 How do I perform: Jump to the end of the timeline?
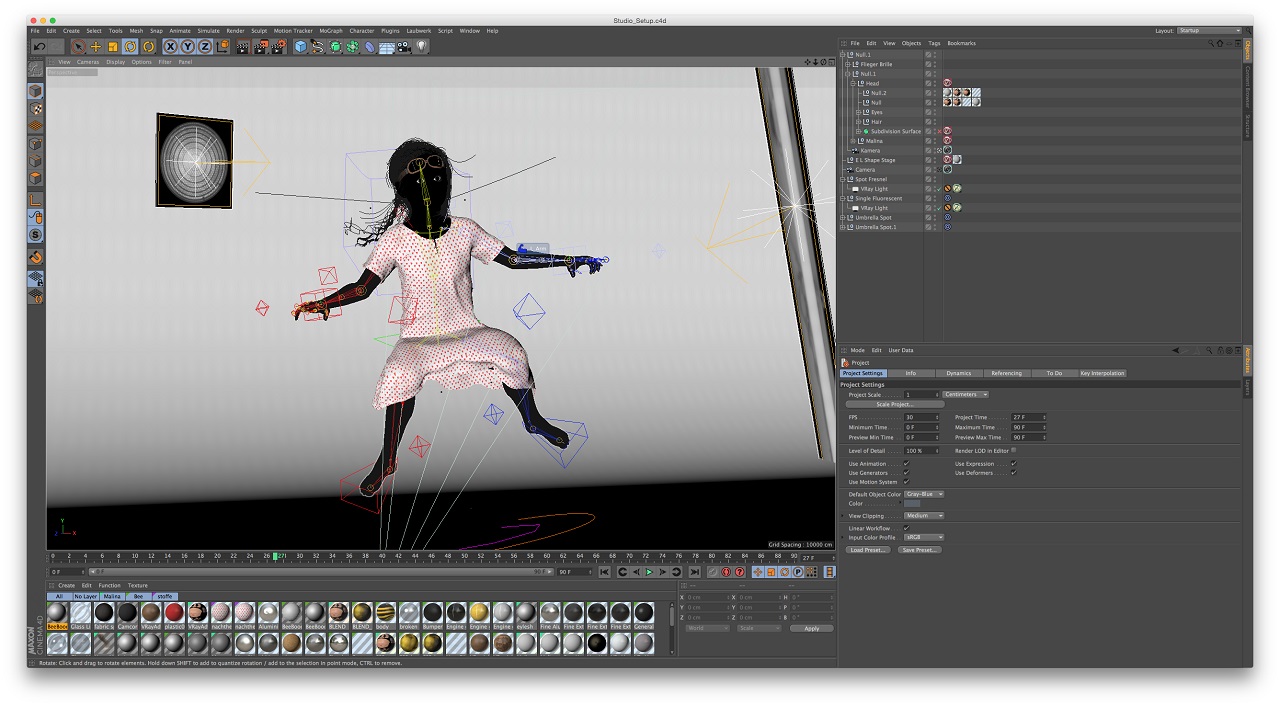click(x=694, y=572)
